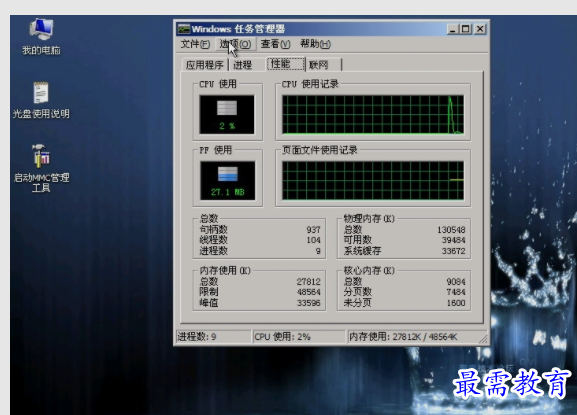Screen dimensions: 577x415
Task: Click the CPU 使用 meter showing 2 %
Action: pyautogui.click(x=227, y=114)
